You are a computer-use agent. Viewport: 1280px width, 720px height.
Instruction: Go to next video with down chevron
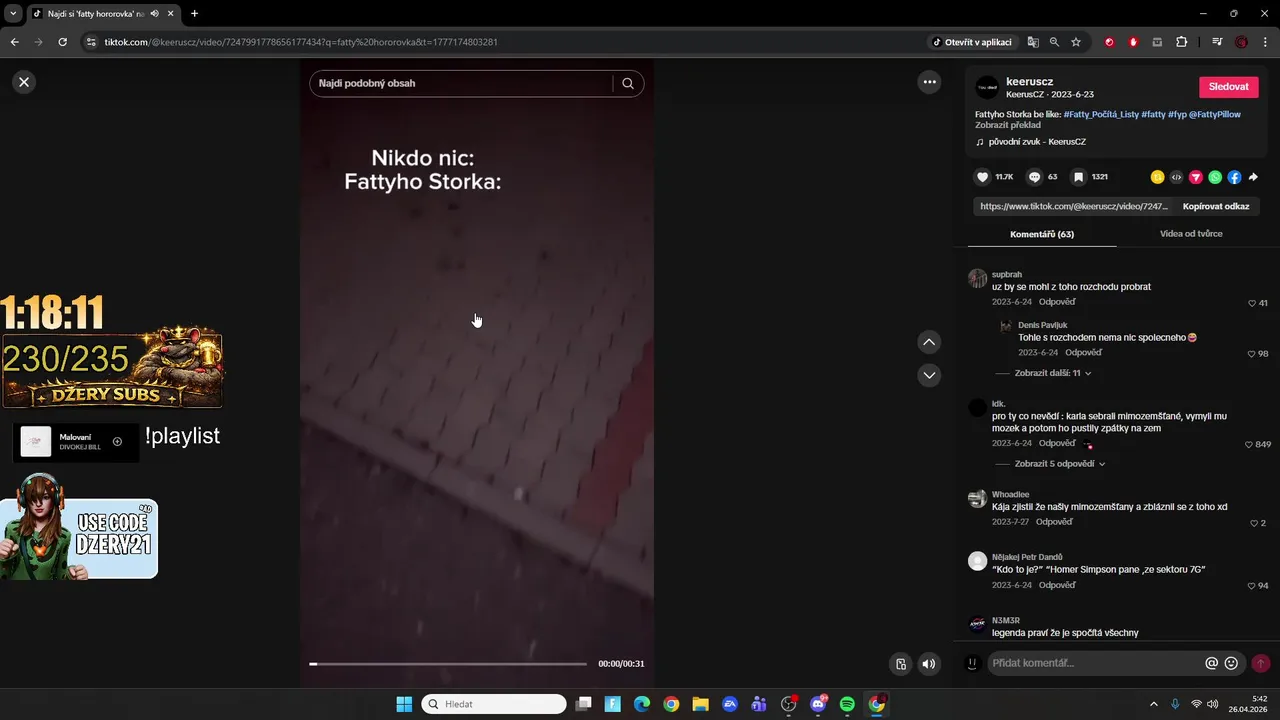click(929, 375)
